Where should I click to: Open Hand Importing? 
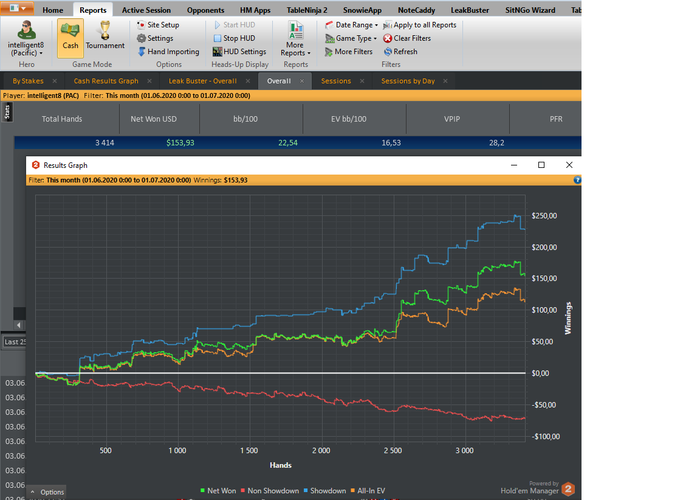(168, 52)
